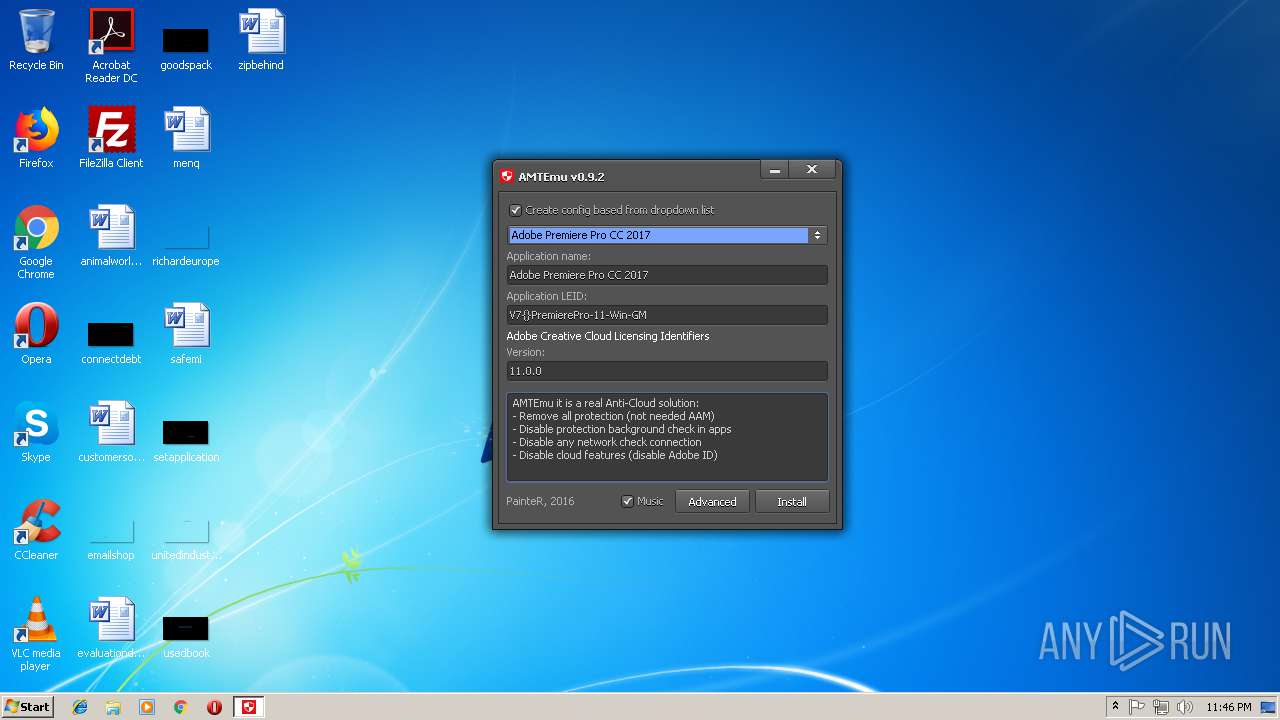Image resolution: width=1280 pixels, height=720 pixels.
Task: Click the 'PainteR, 2016' credit text
Action: [540, 502]
